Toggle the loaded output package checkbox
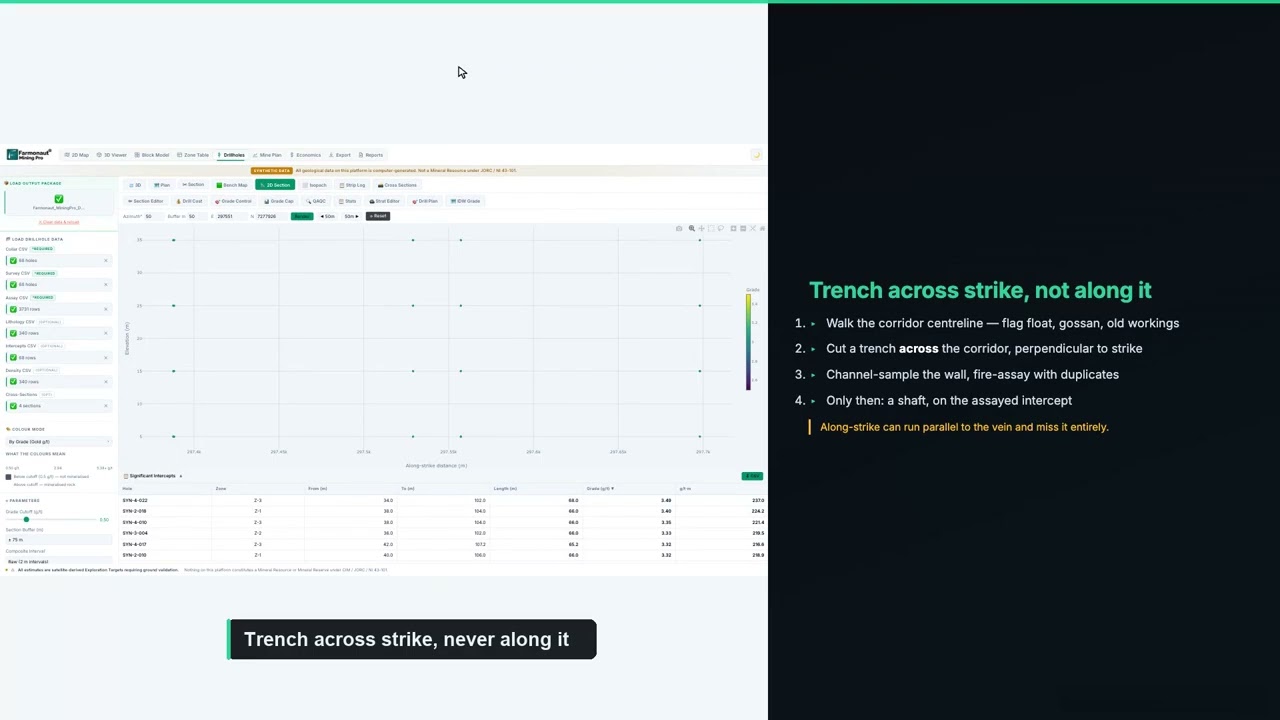The height and width of the screenshot is (720, 1280). click(x=59, y=199)
